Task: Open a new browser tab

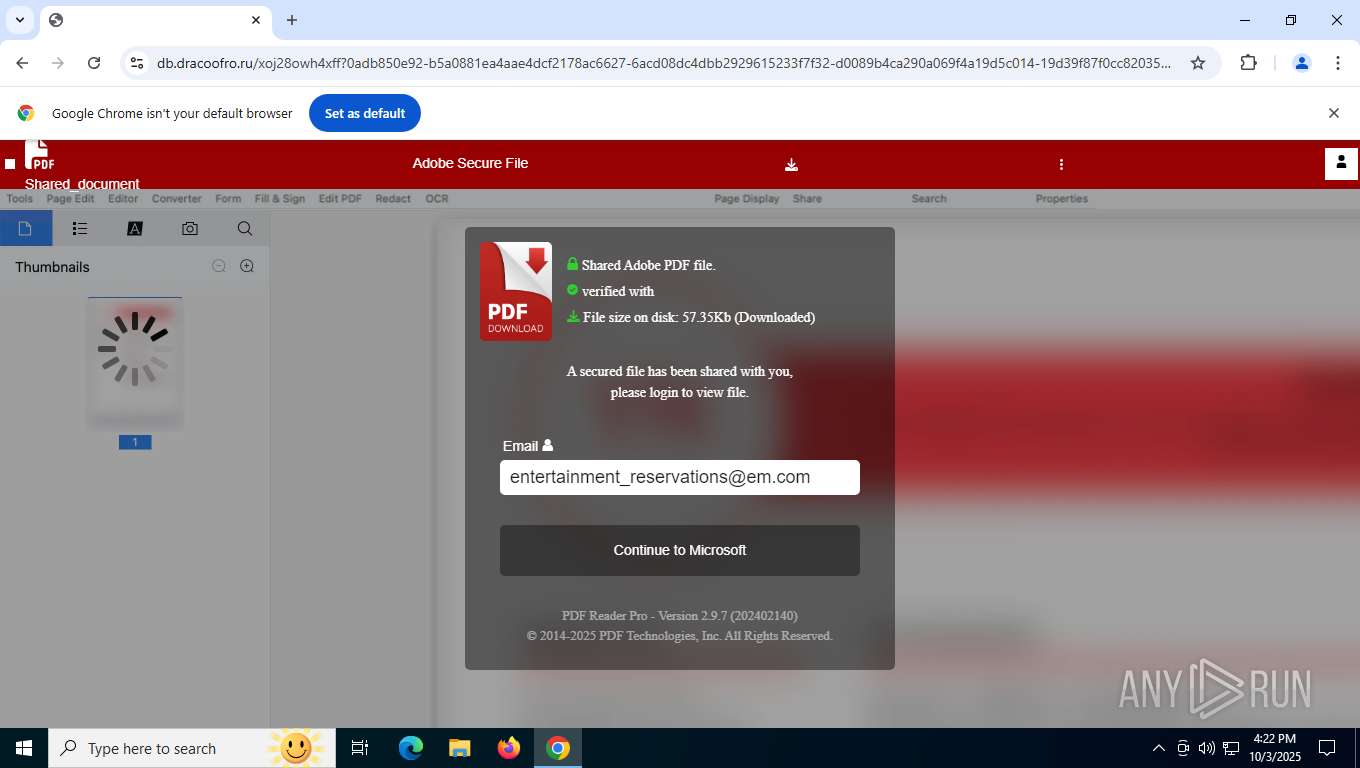Action: click(292, 20)
